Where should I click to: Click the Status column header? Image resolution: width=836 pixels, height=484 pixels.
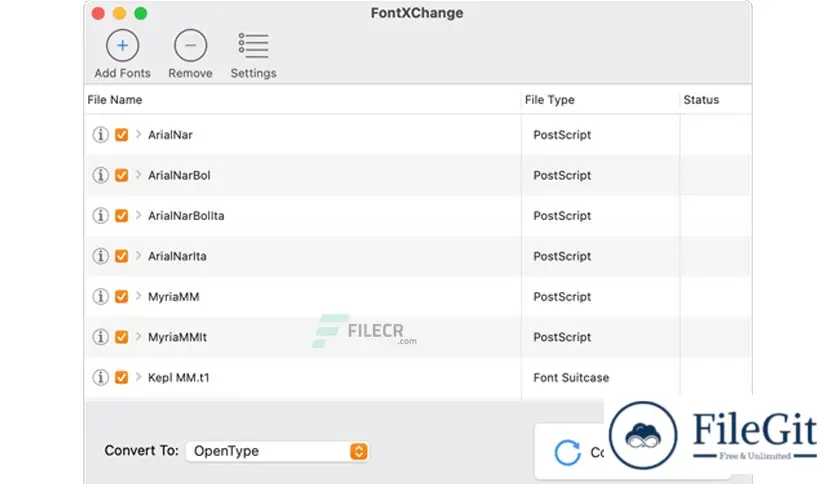coord(701,100)
